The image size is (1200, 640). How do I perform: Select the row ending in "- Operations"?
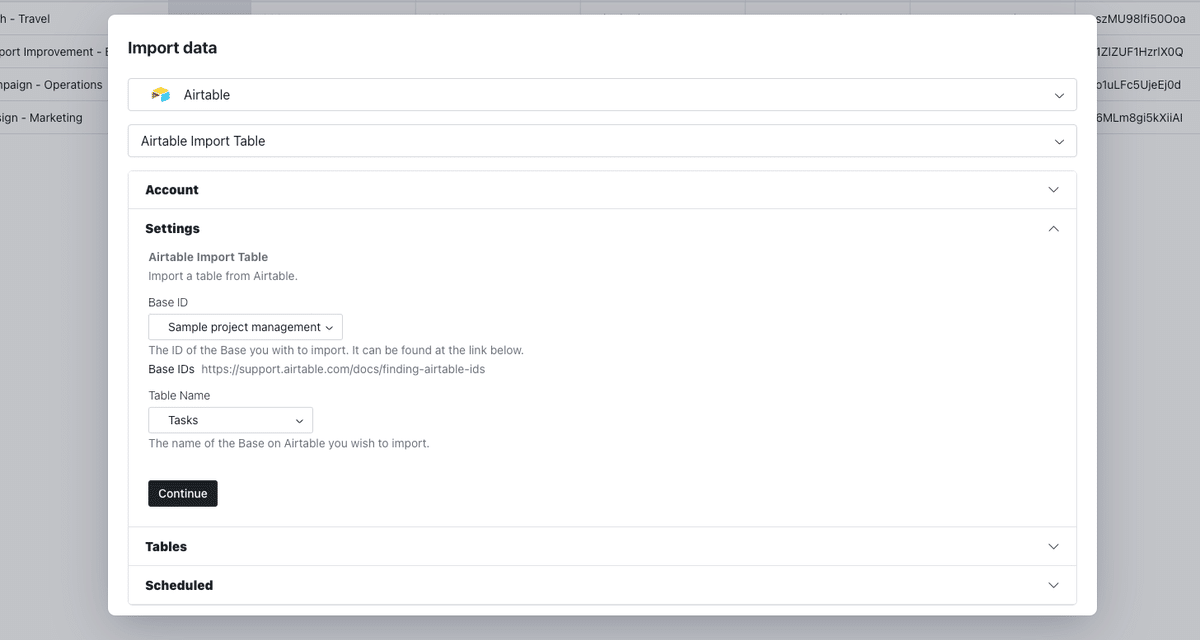tap(52, 85)
